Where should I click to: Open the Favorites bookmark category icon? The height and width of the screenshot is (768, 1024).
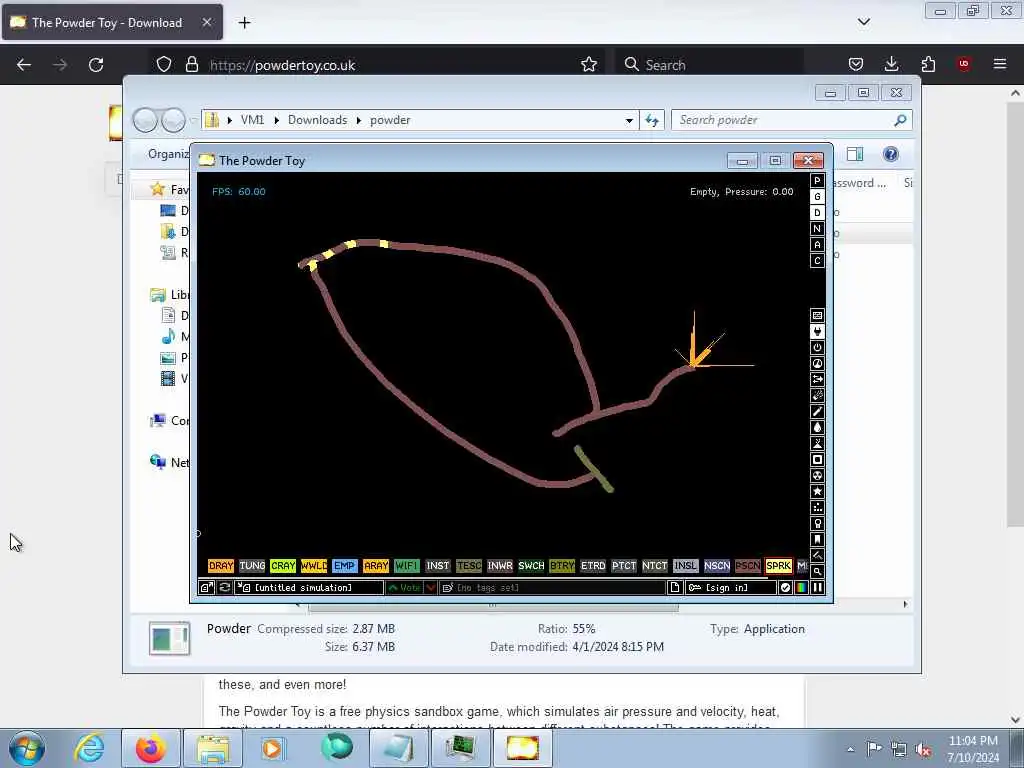pyautogui.click(x=817, y=539)
